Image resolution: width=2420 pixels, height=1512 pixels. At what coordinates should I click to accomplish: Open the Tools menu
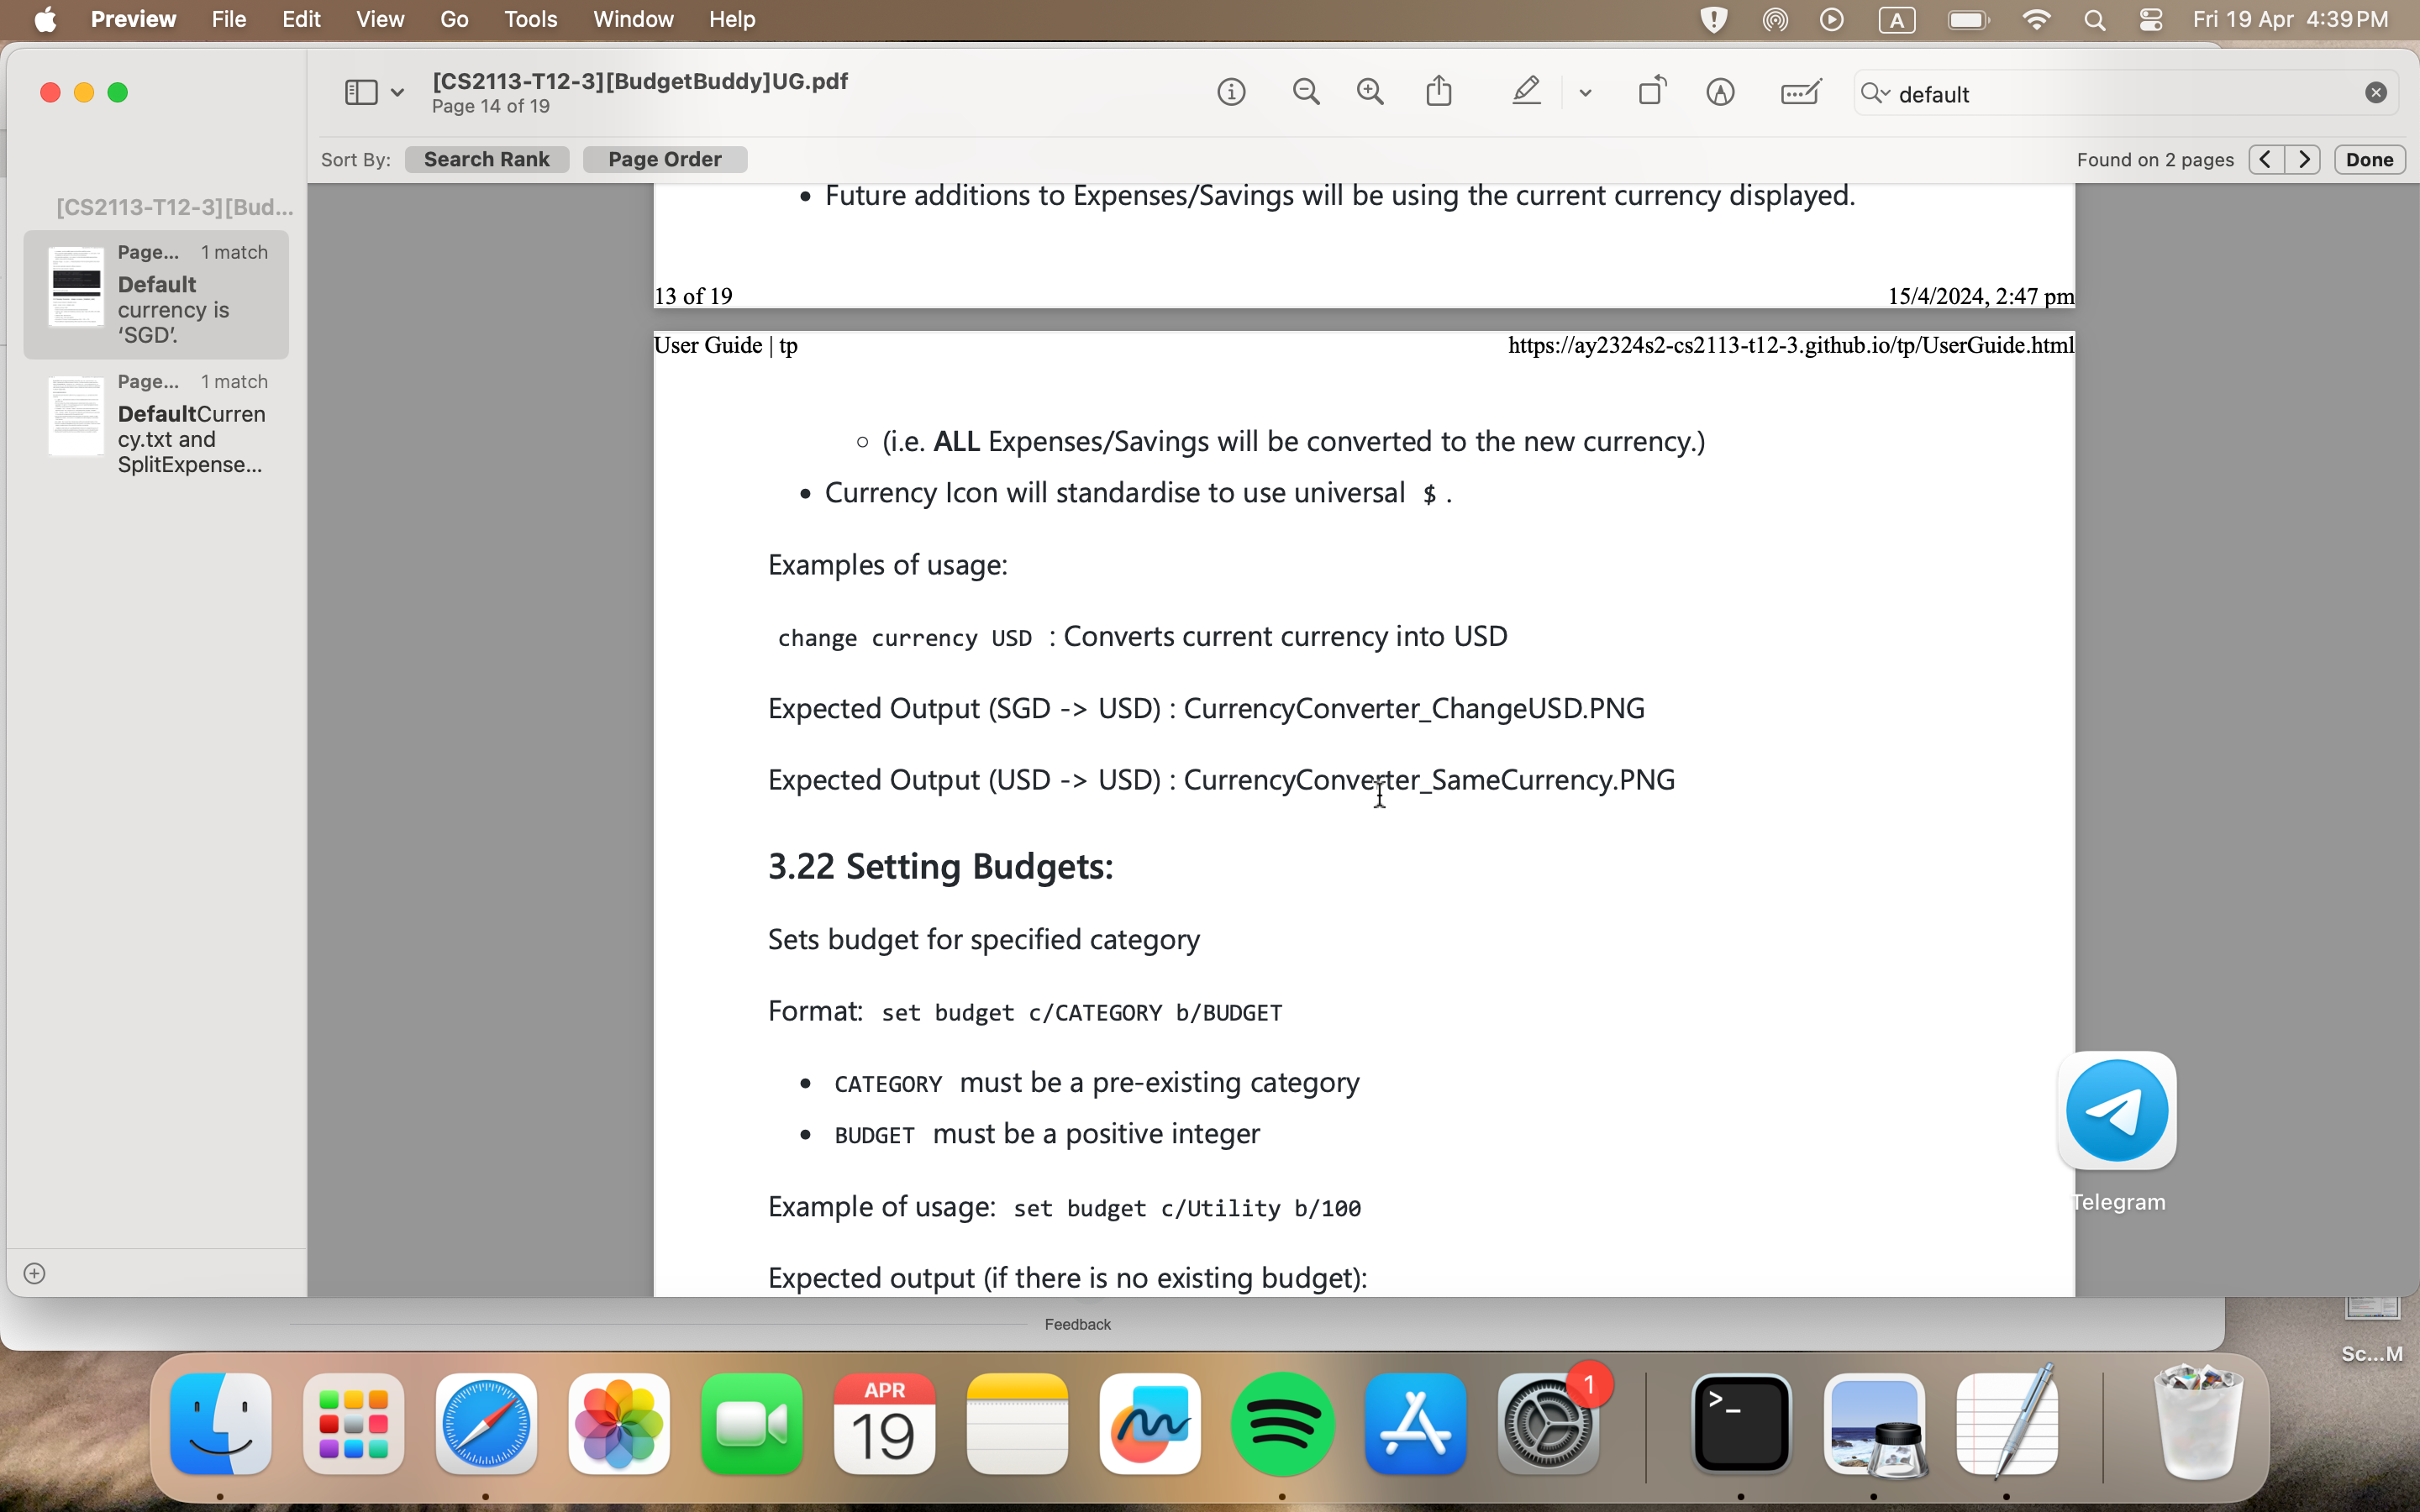(x=530, y=19)
